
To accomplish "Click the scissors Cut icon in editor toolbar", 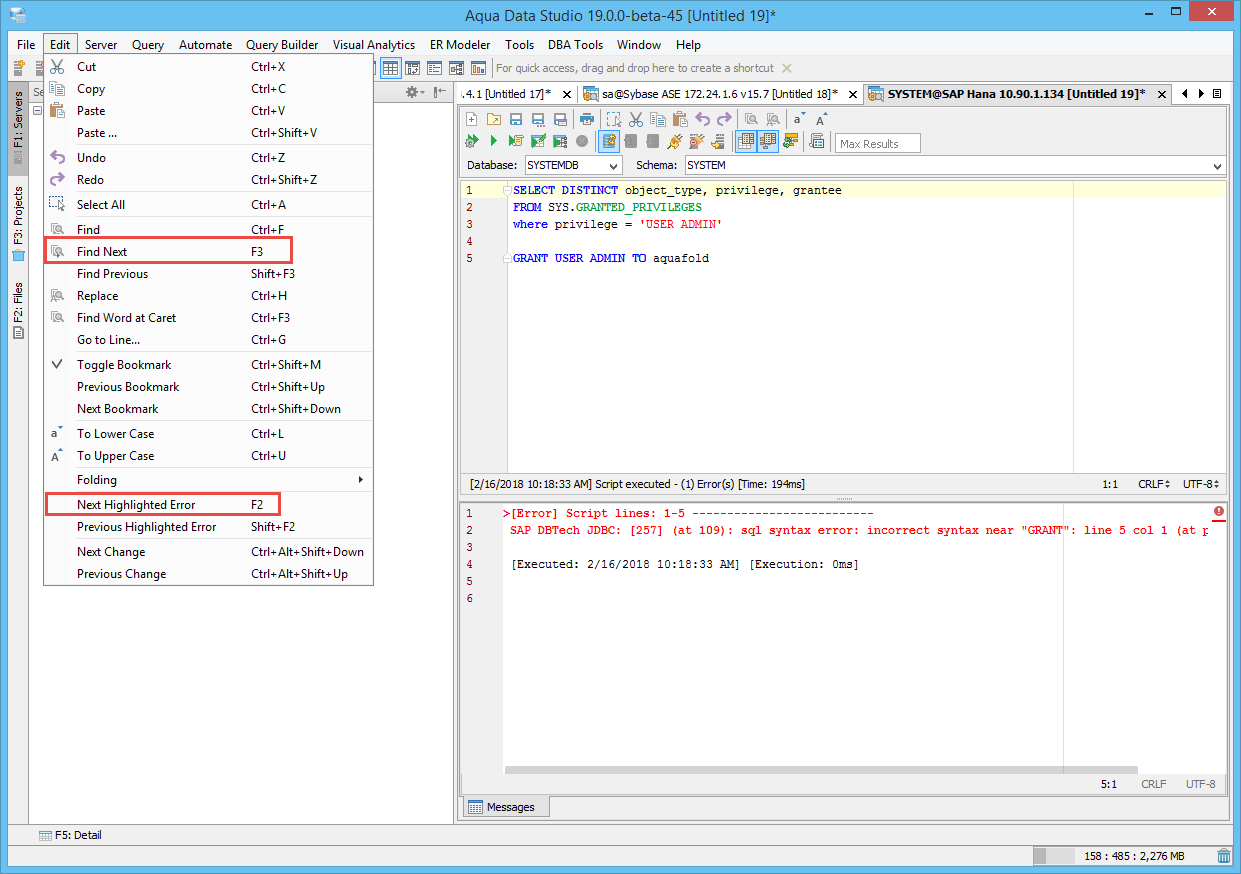I will pos(636,119).
